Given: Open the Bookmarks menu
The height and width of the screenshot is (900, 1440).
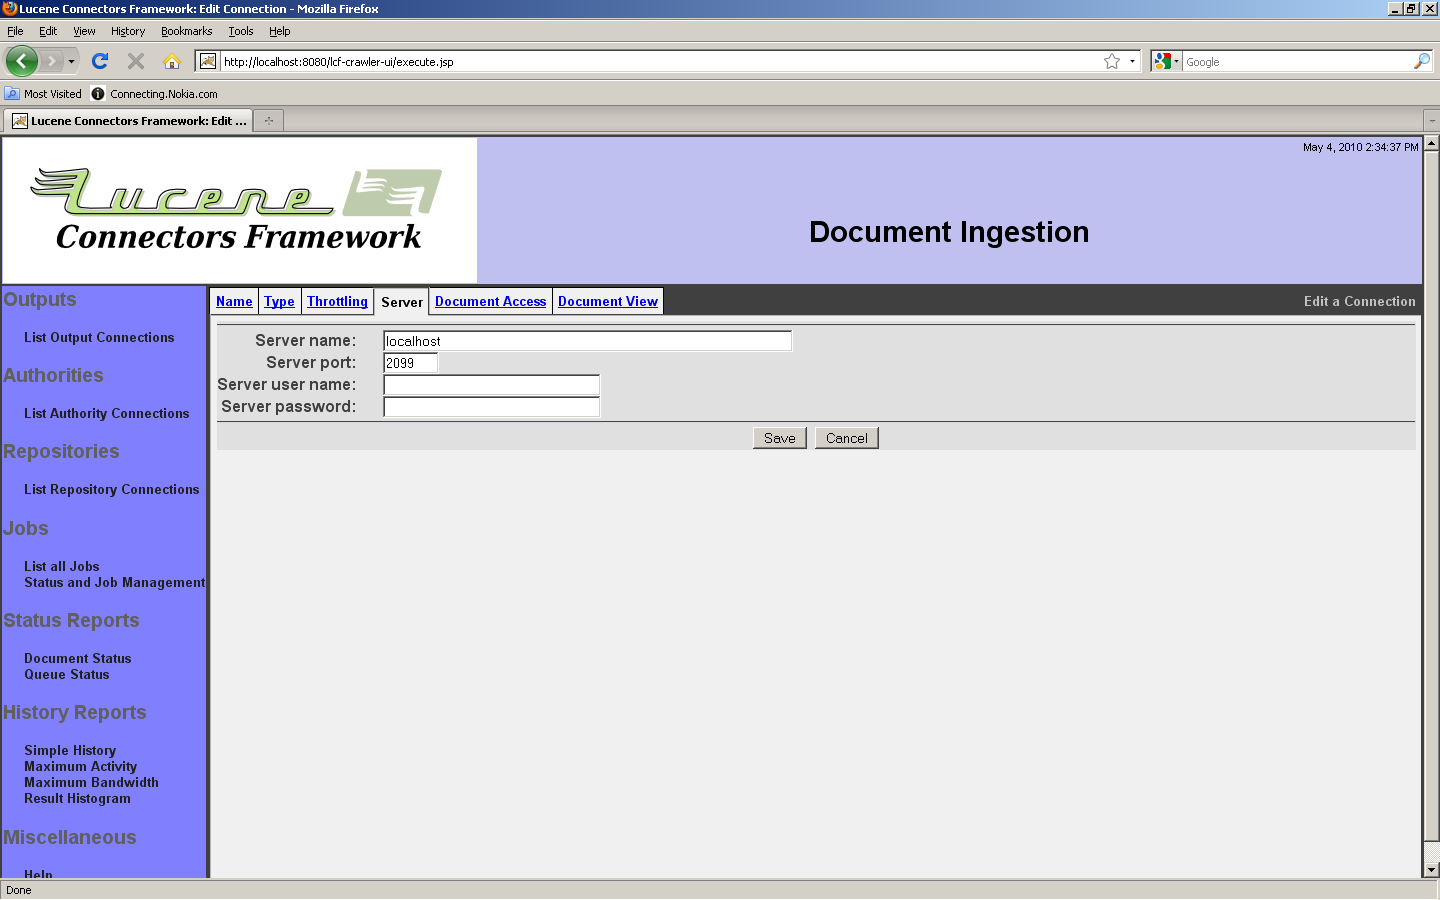Looking at the screenshot, I should (186, 31).
